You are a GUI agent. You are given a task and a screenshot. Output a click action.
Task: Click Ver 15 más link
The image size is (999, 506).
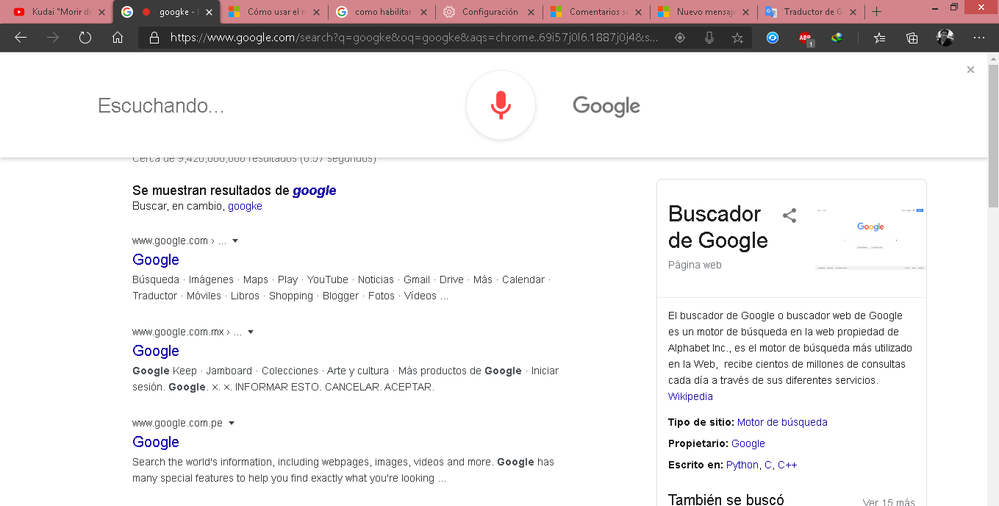click(889, 502)
